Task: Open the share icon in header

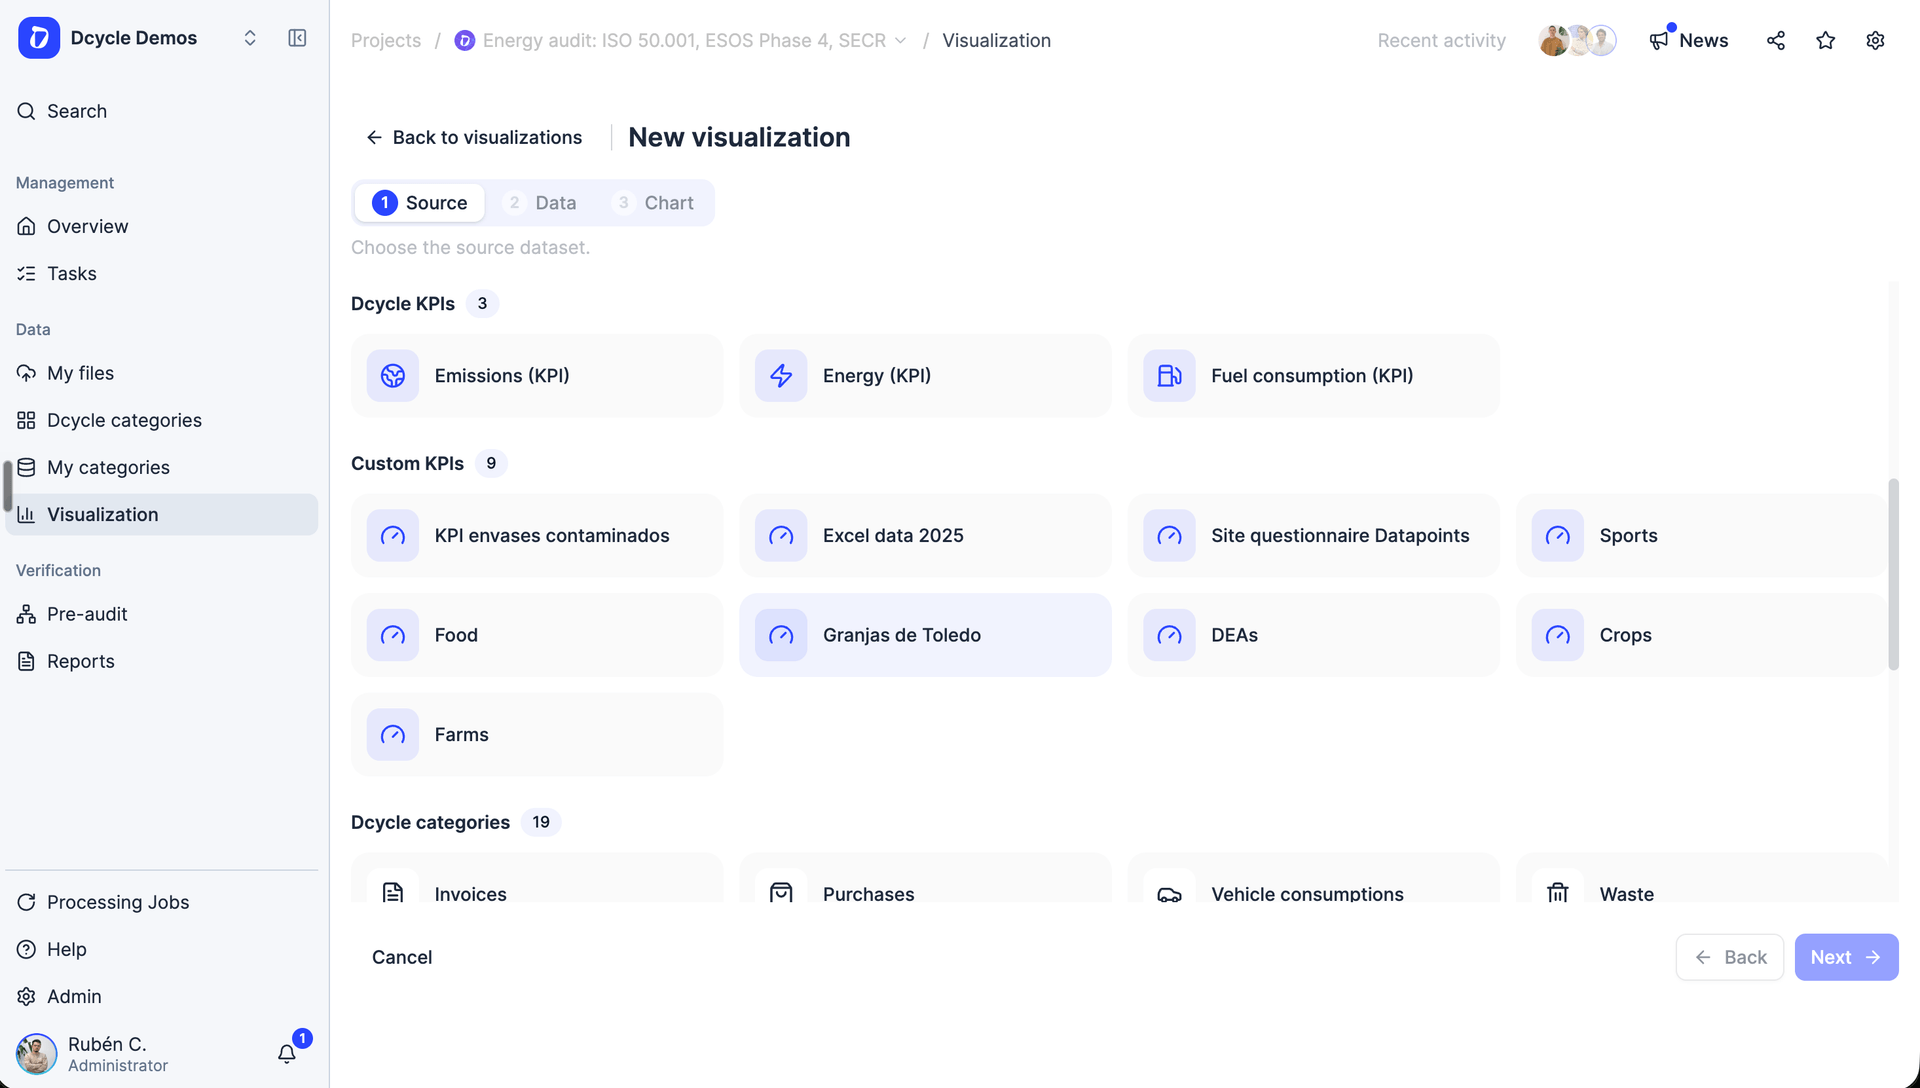Action: click(x=1776, y=40)
